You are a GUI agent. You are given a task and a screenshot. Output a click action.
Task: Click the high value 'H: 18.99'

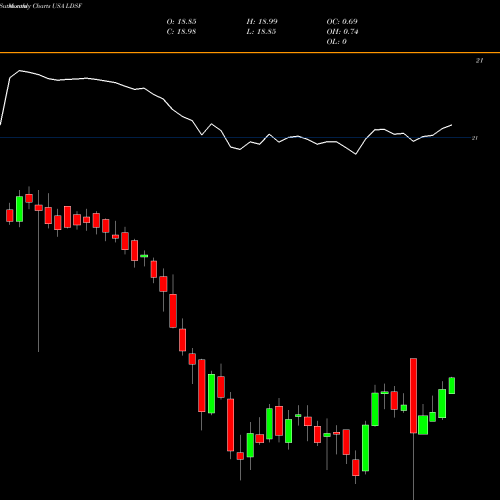coord(262,22)
